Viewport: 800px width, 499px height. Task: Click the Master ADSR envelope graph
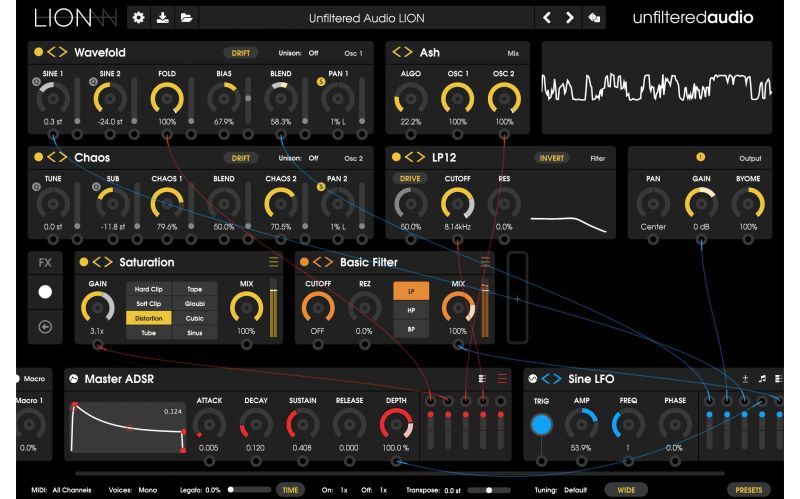(x=128, y=428)
